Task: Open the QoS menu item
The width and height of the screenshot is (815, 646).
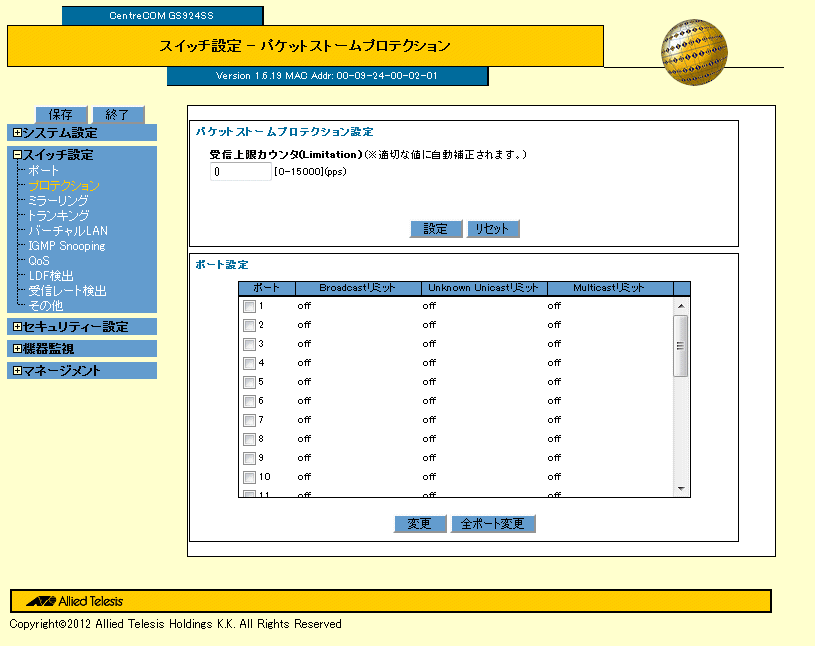Action: coord(39,261)
